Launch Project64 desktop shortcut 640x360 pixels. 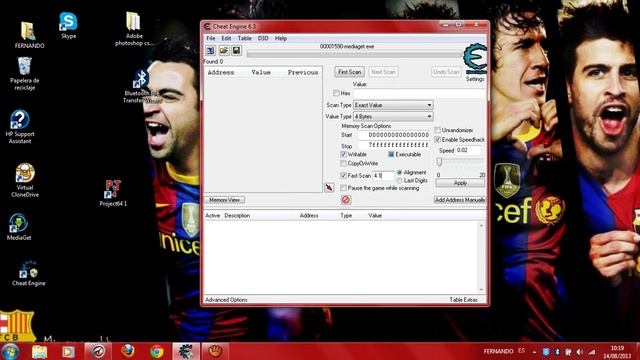[113, 193]
